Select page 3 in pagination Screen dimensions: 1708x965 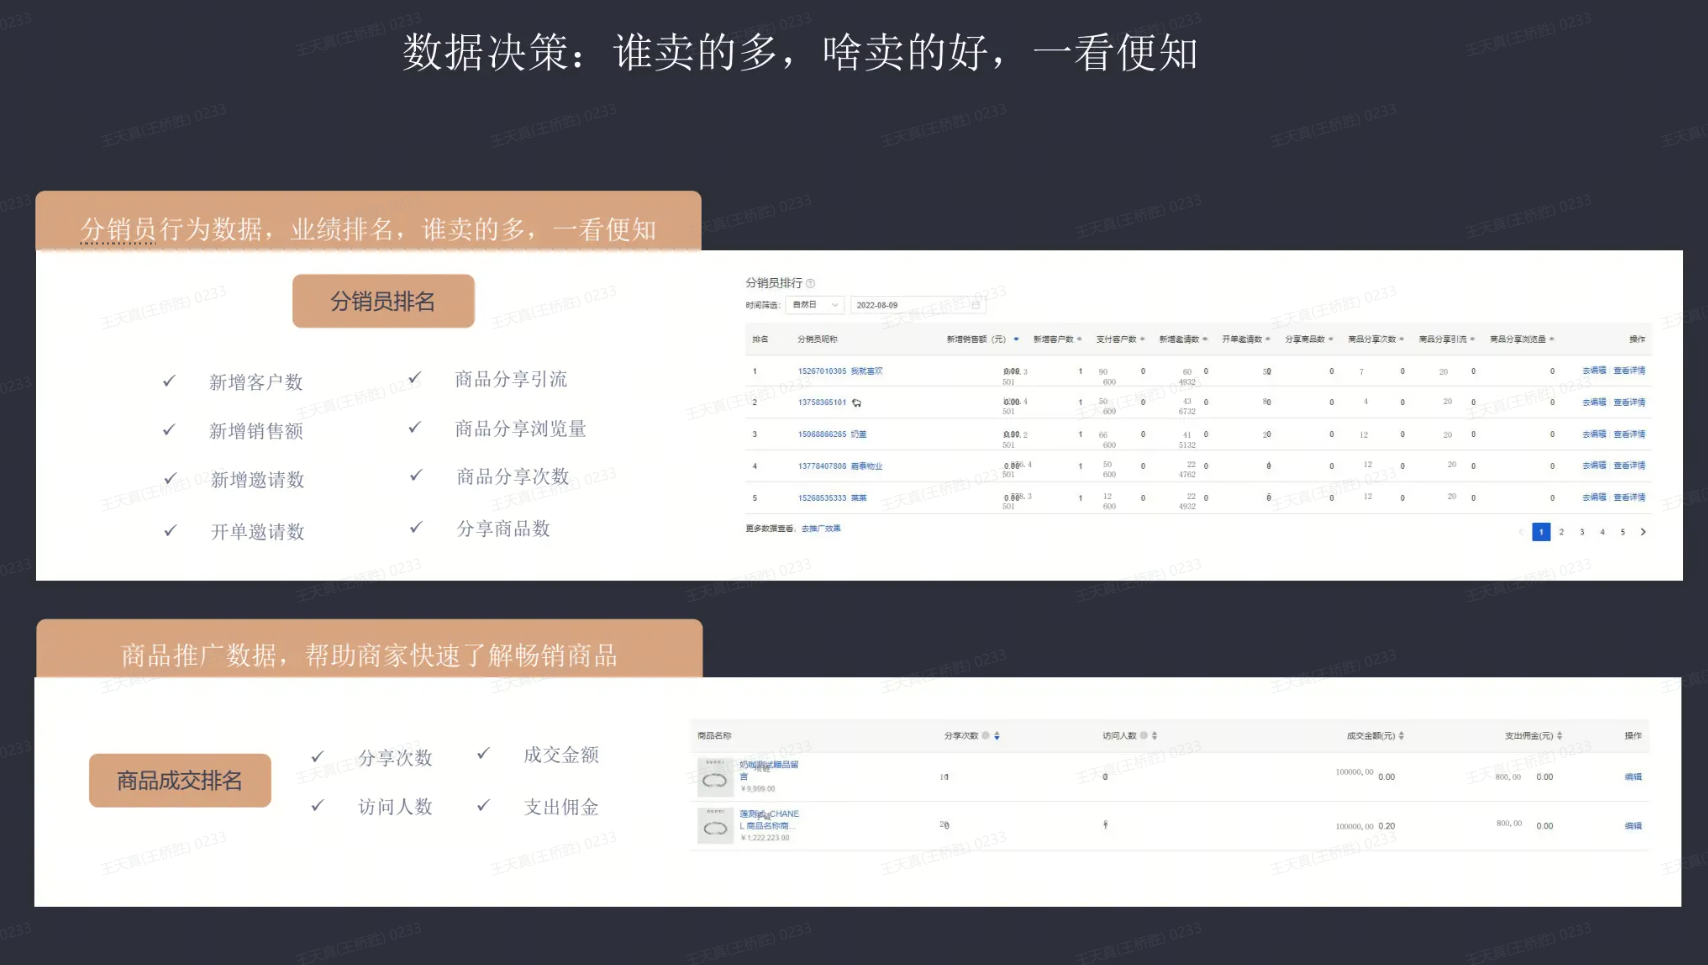(1582, 532)
